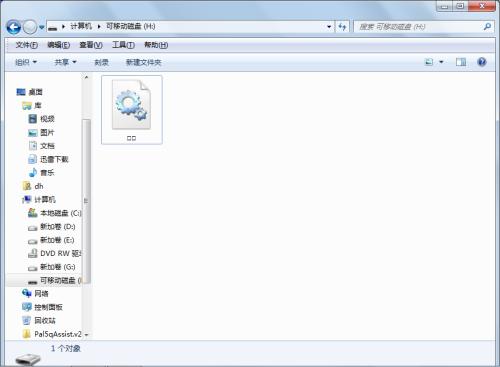This screenshot has width=500, height=367.
Task: Click navigation pane scrollbar up arrow
Action: click(x=86, y=77)
